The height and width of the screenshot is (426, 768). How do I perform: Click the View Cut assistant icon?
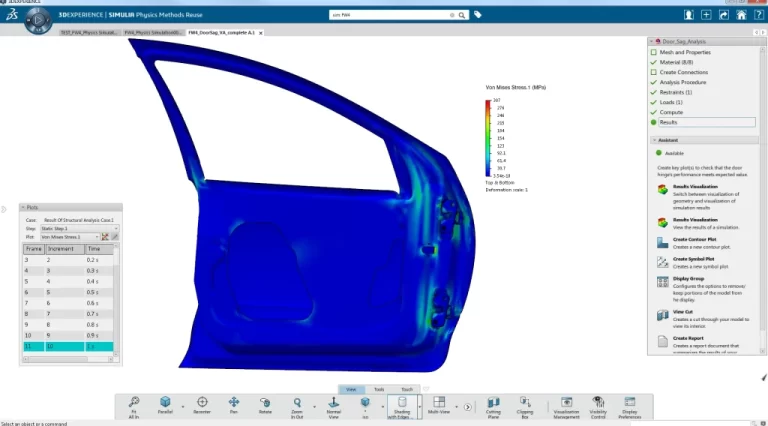pos(662,315)
